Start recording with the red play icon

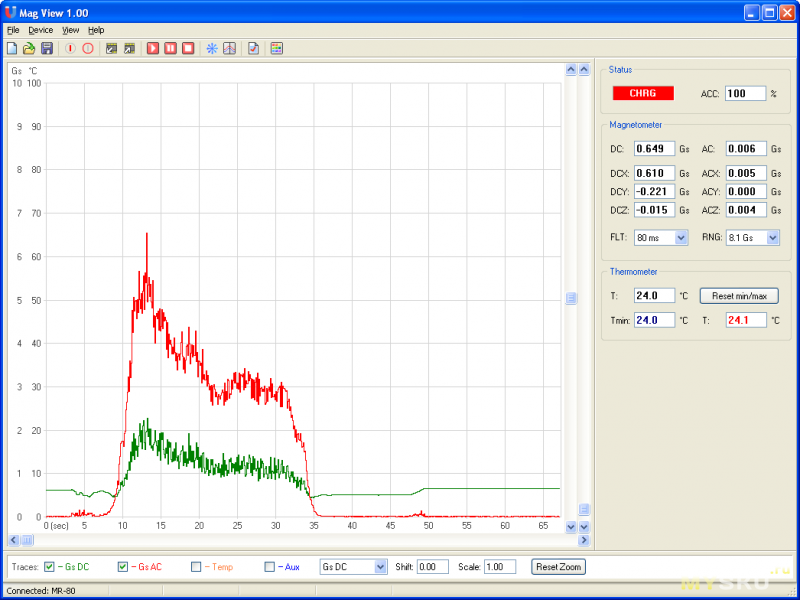[153, 48]
